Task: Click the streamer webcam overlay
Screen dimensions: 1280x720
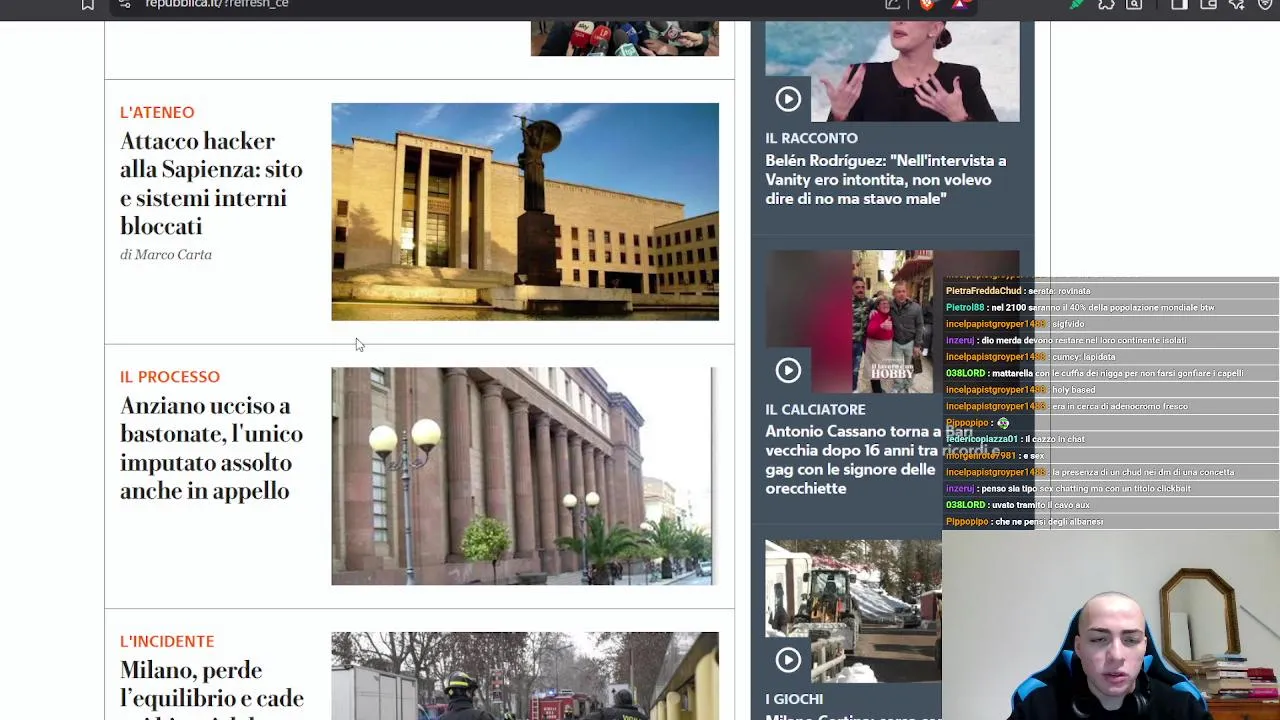Action: pos(1111,626)
